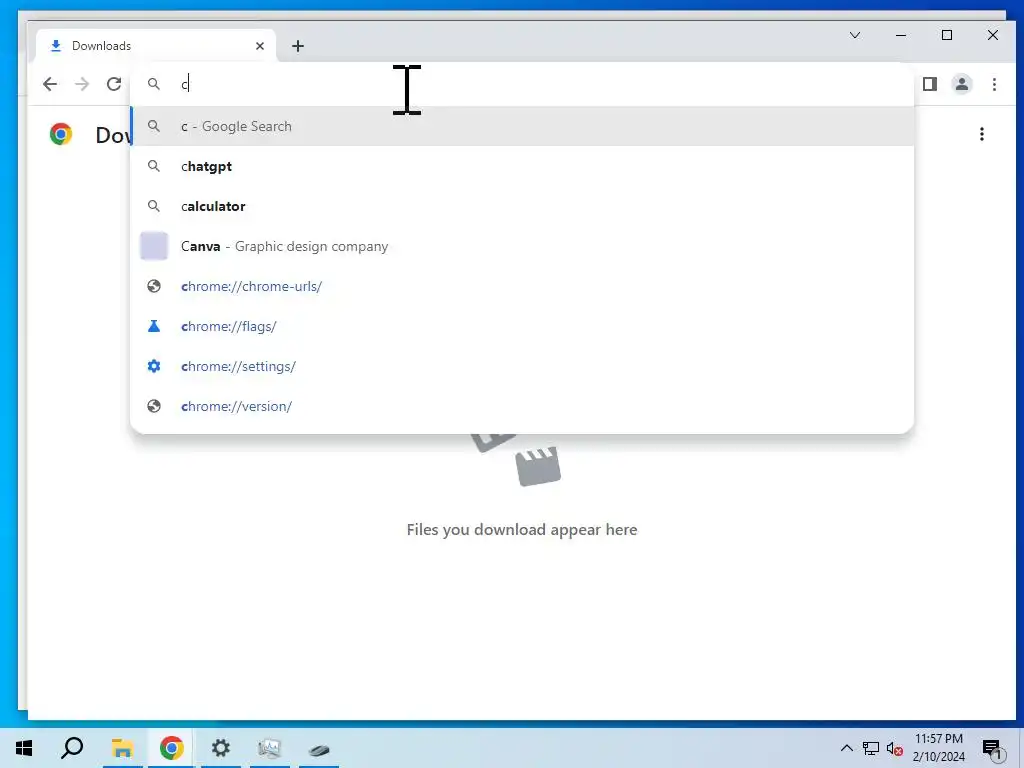Image resolution: width=1024 pixels, height=768 pixels.
Task: Click the Chrome logo on Downloads page
Action: tap(61, 134)
